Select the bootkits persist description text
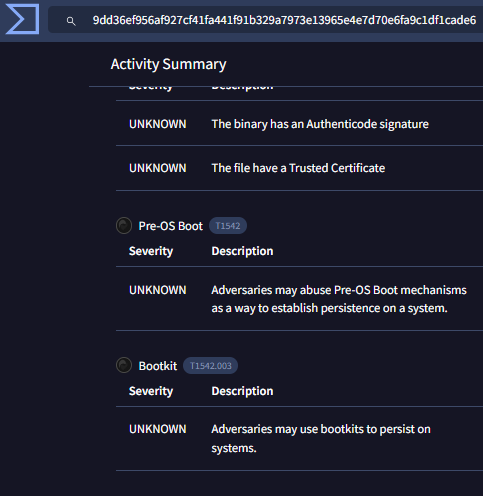The height and width of the screenshot is (496, 483). (321, 438)
